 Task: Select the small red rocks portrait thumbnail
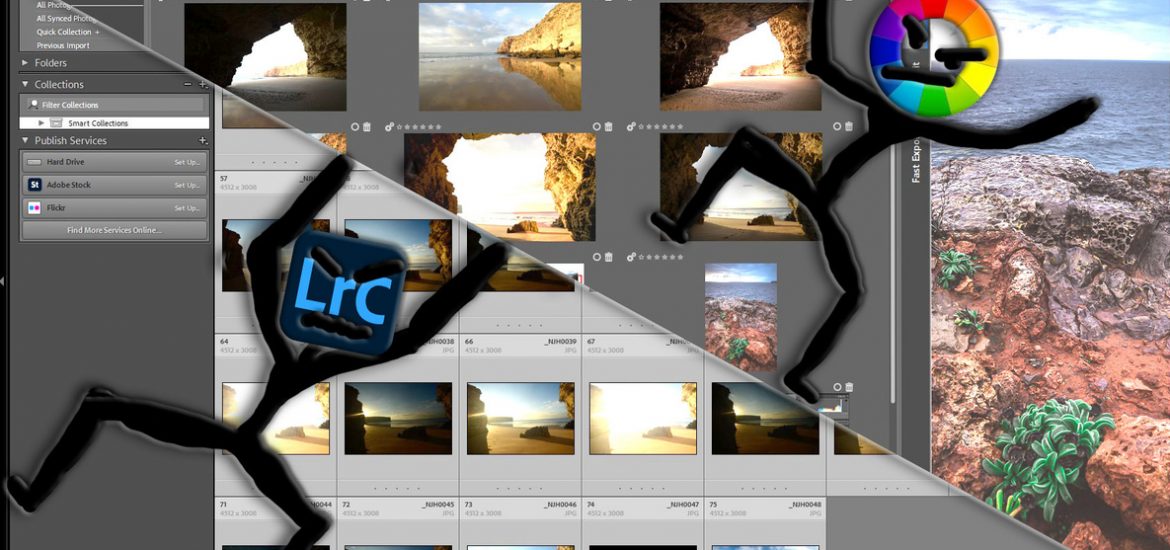[x=741, y=317]
